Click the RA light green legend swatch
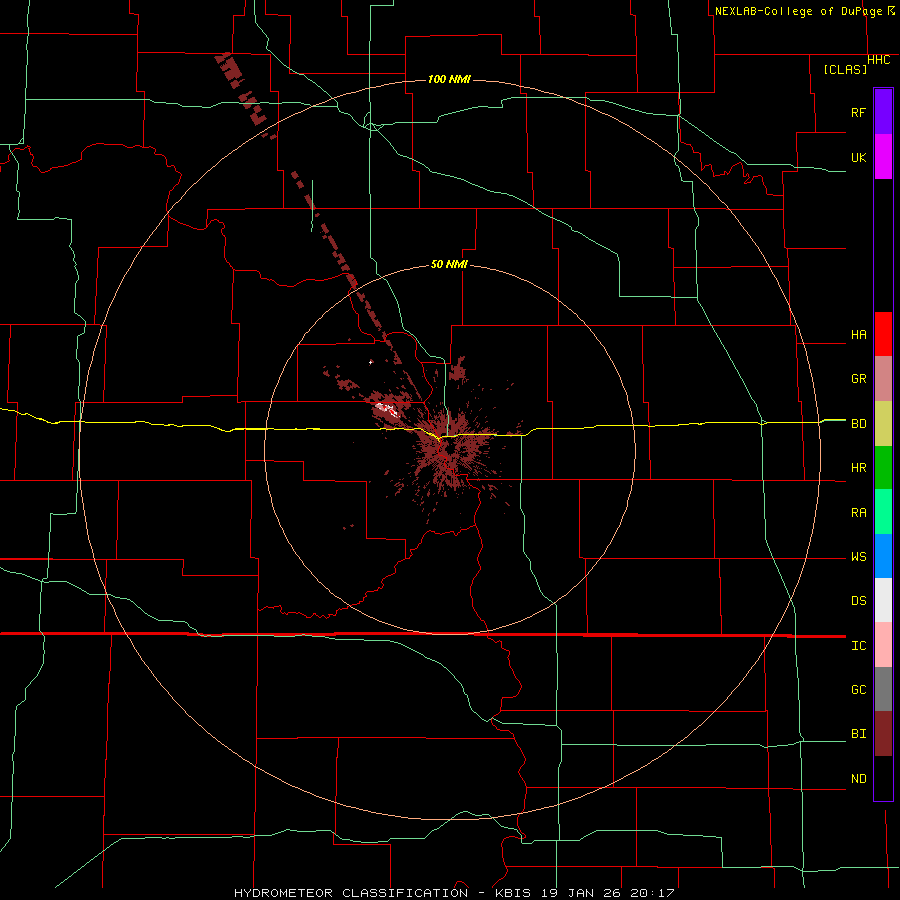The width and height of the screenshot is (900, 900). pos(883,512)
